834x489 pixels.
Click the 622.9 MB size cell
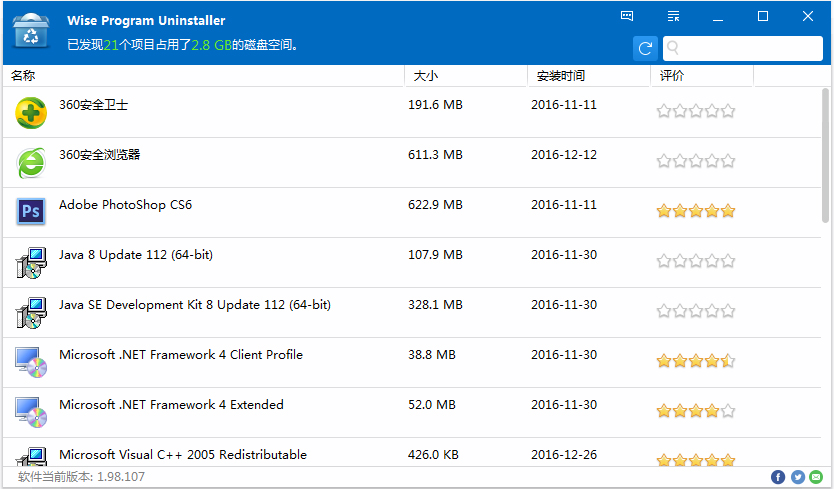tap(435, 205)
